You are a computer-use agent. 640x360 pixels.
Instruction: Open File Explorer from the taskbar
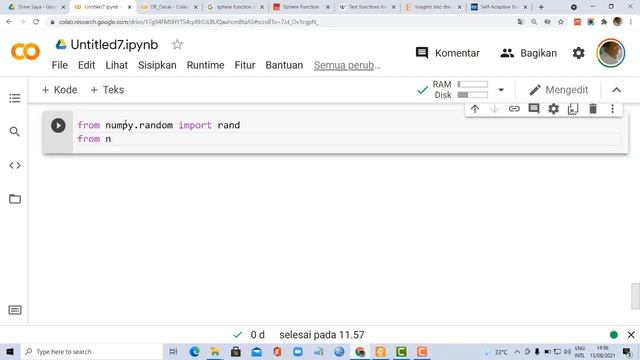(x=215, y=351)
